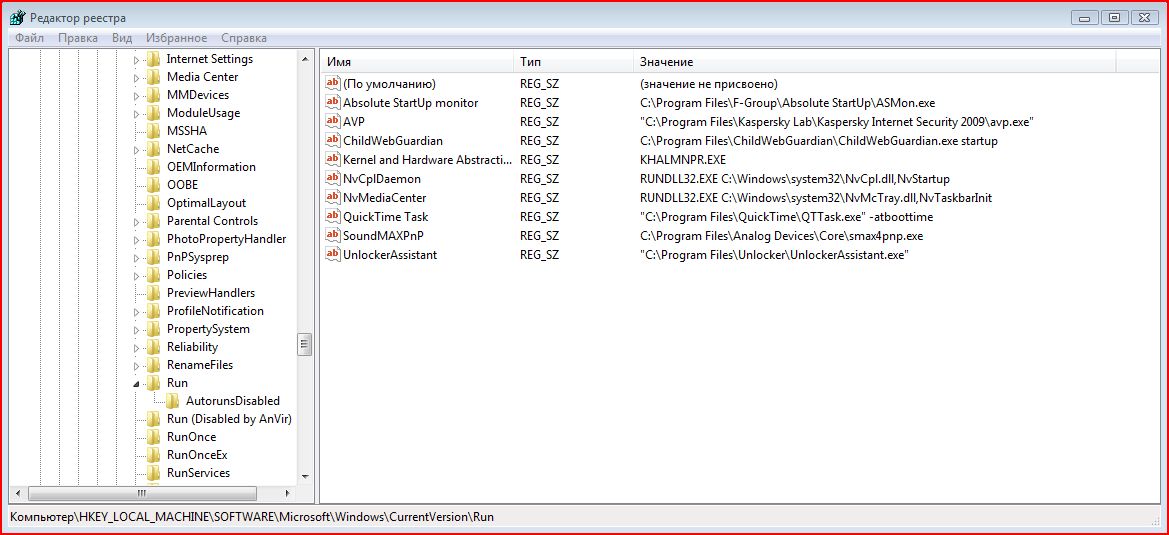
Task: Open the Файл menu
Action: tap(29, 38)
